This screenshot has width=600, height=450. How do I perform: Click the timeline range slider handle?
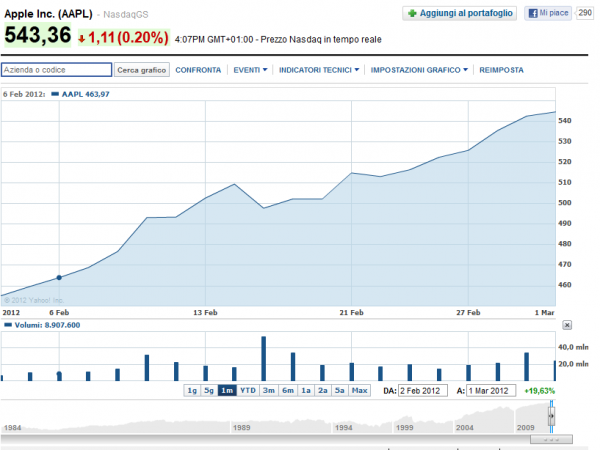tap(550, 415)
